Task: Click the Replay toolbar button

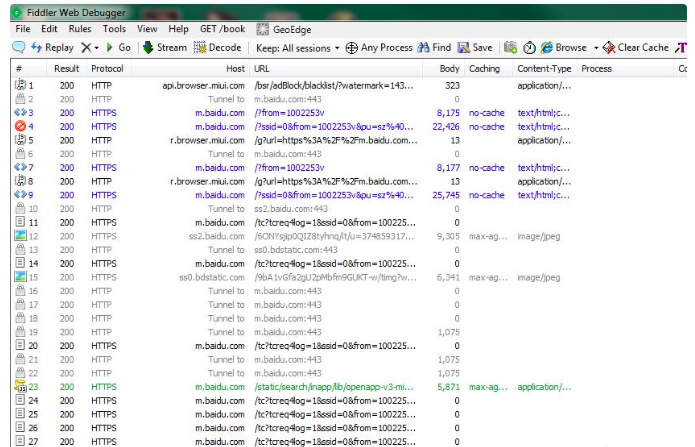Action: pyautogui.click(x=52, y=47)
